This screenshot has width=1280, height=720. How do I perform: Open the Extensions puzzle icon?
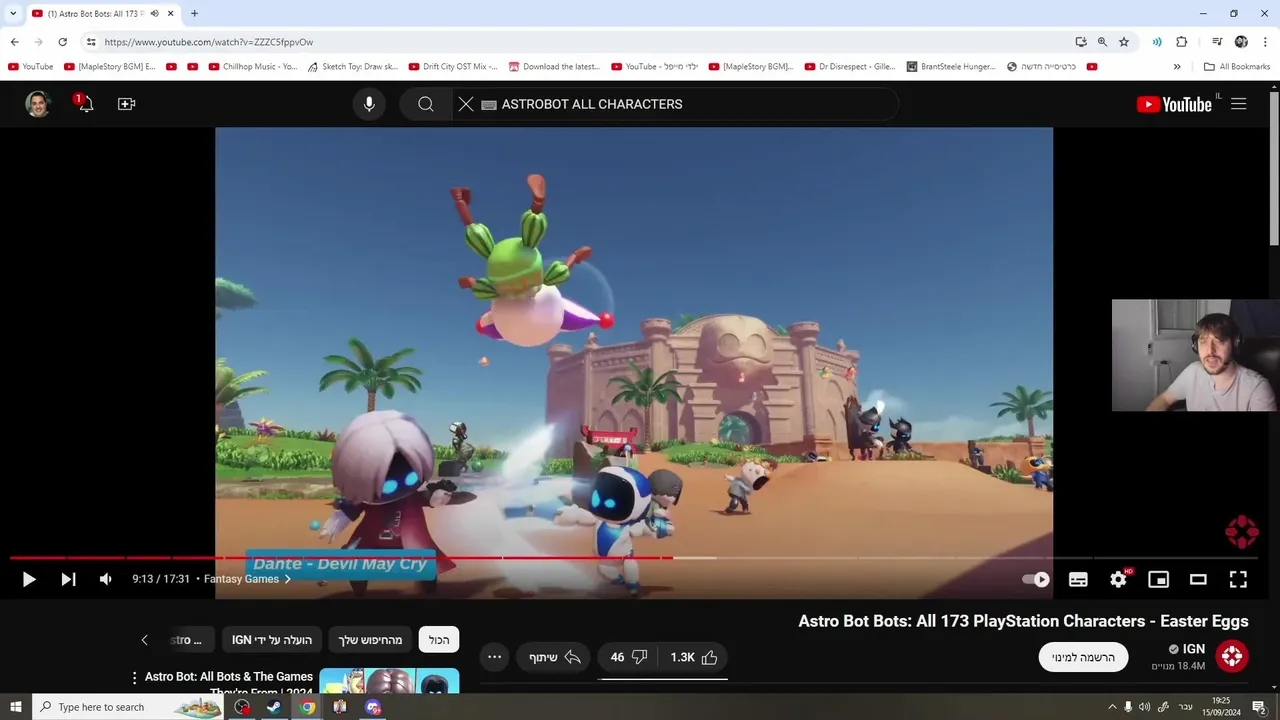(x=1181, y=42)
